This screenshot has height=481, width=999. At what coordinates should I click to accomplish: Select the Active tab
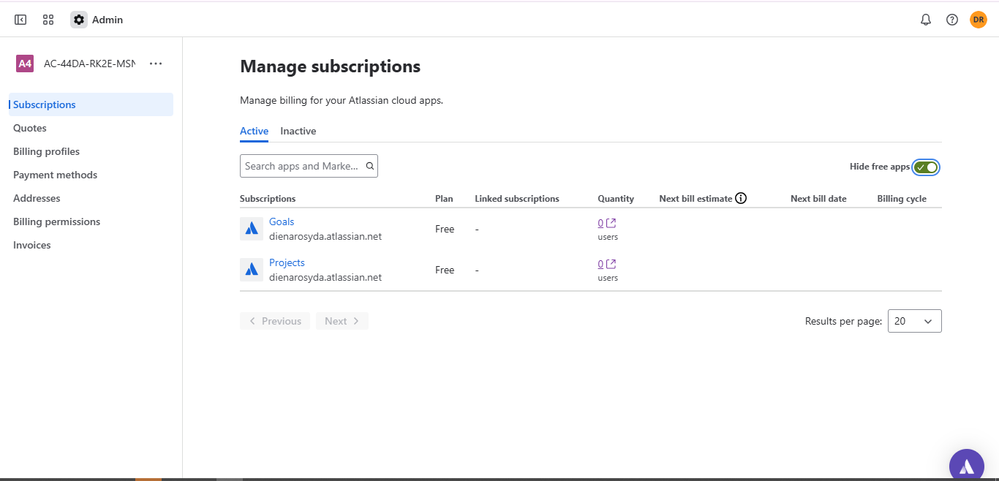tap(254, 131)
